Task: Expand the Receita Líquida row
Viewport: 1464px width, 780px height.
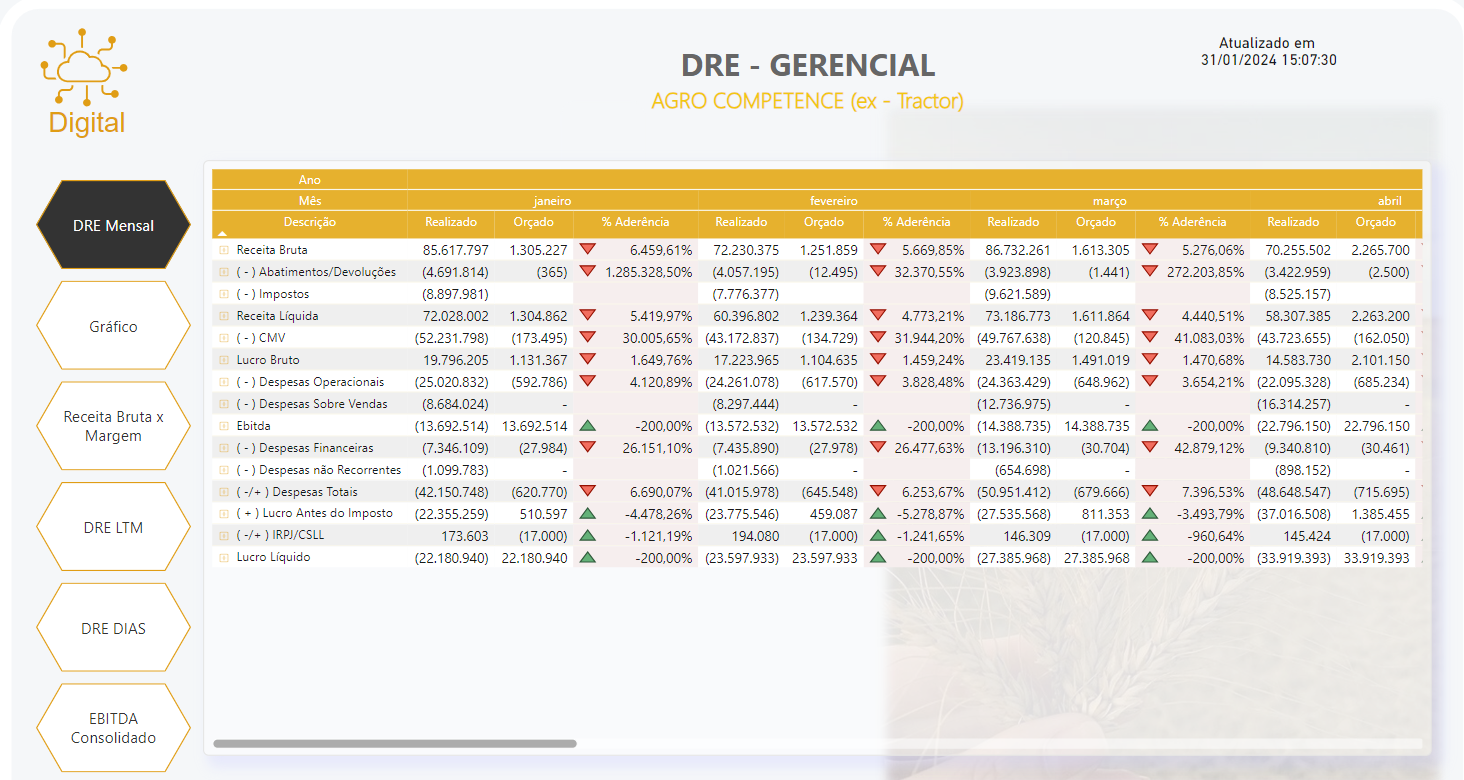Action: click(224, 316)
